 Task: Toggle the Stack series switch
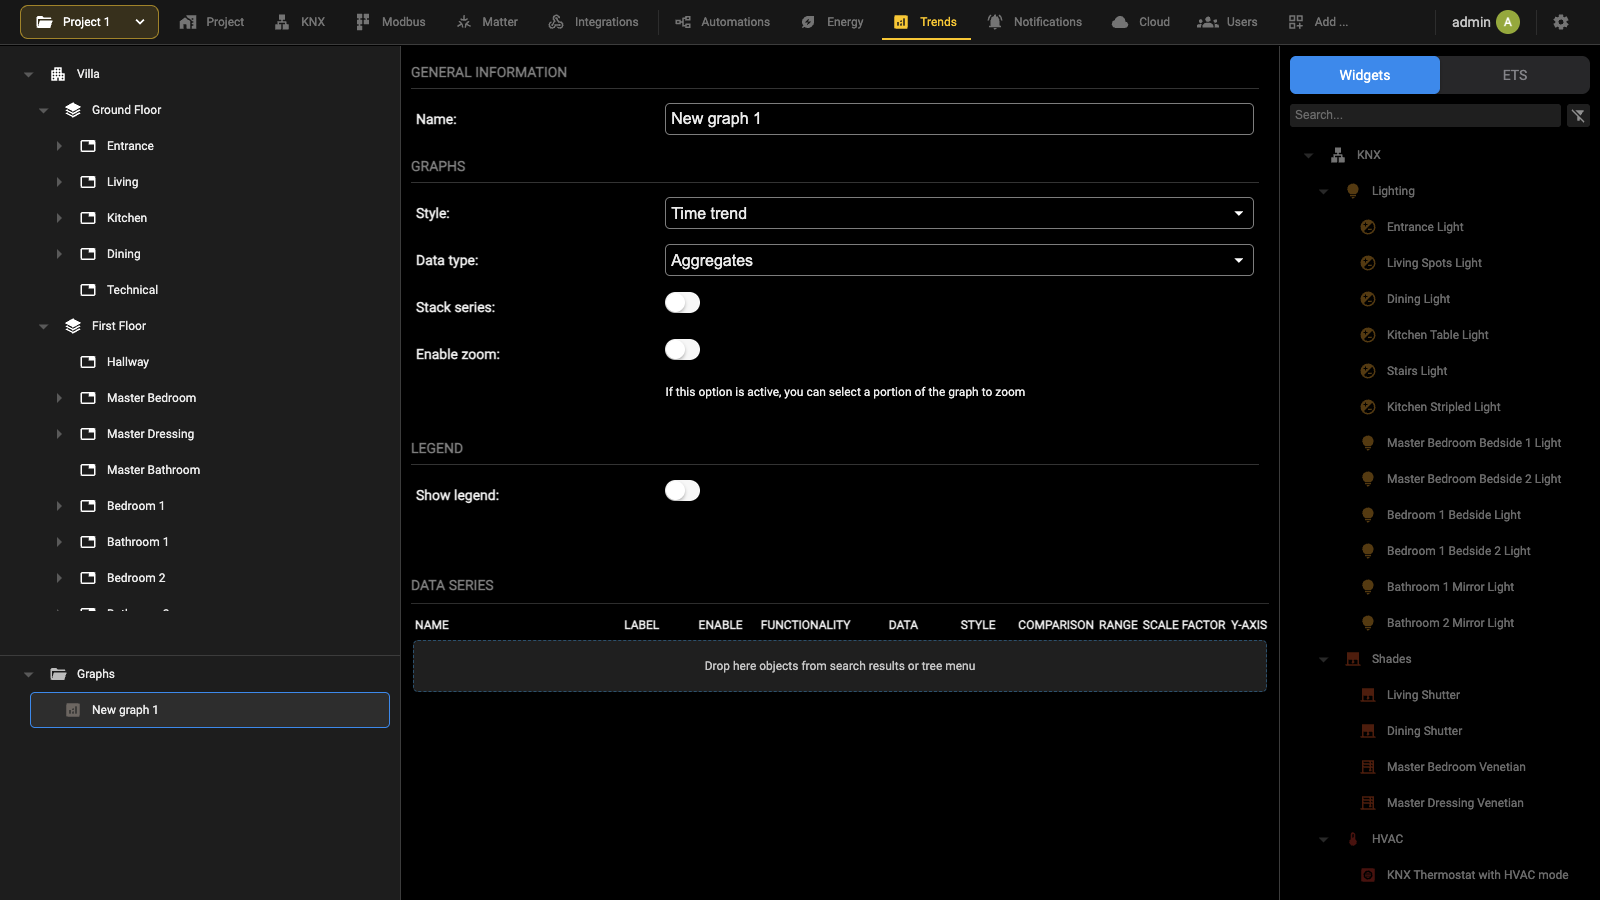tap(682, 303)
